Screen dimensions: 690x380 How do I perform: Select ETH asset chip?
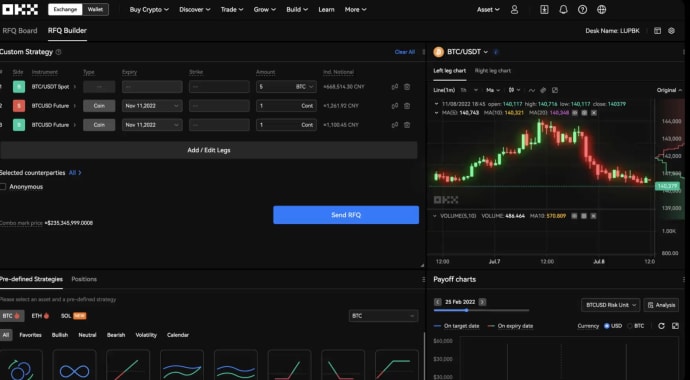40,316
